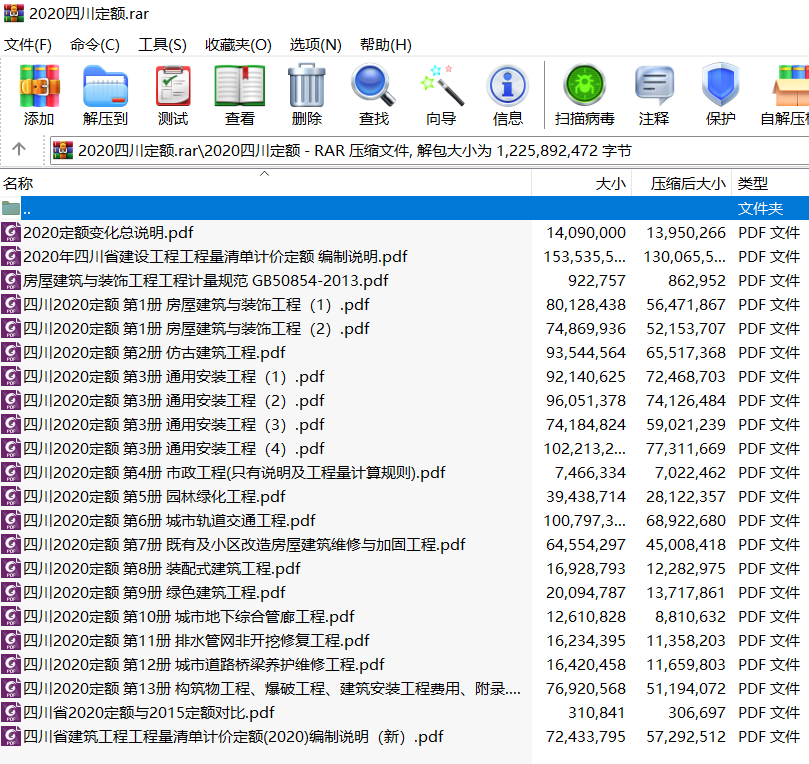Viewport: 809px width, 764px height.
Task: Sort by 大小 column header
Action: tap(581, 183)
